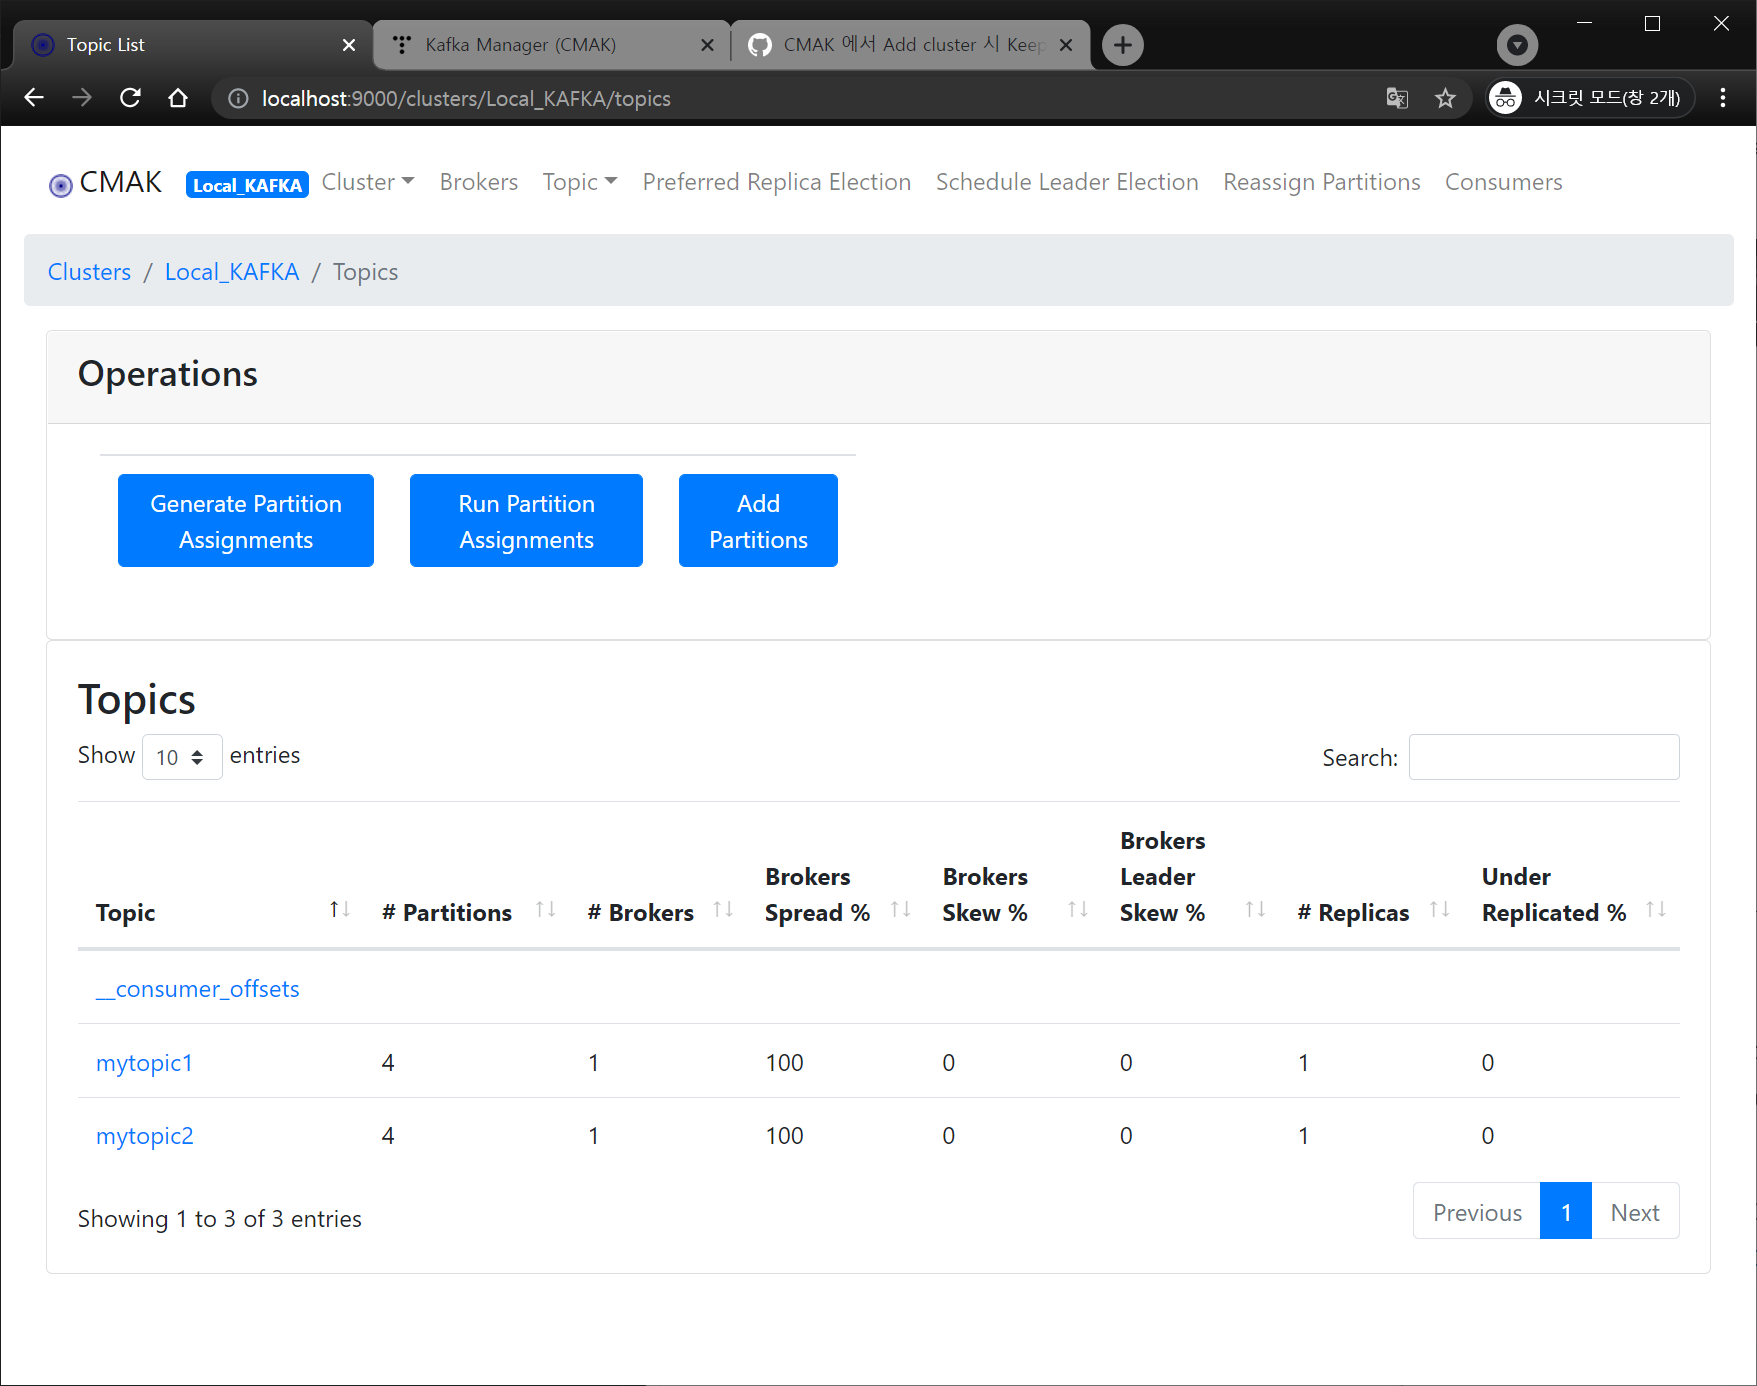
Task: Open the mytopic1 topic link
Action: point(144,1063)
